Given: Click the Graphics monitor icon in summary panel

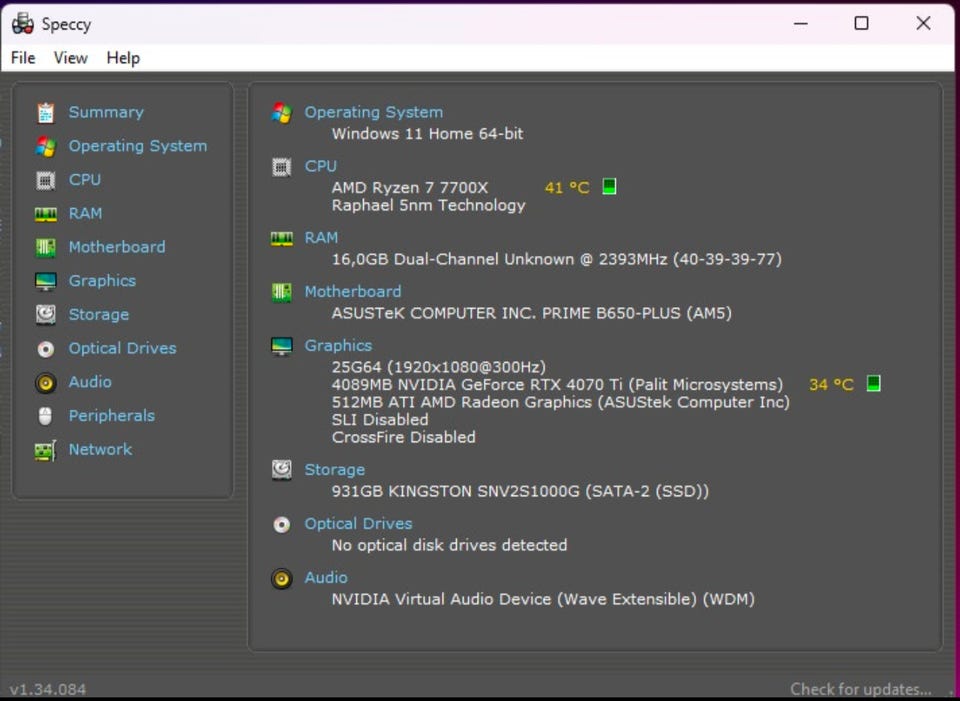Looking at the screenshot, I should tap(282, 346).
